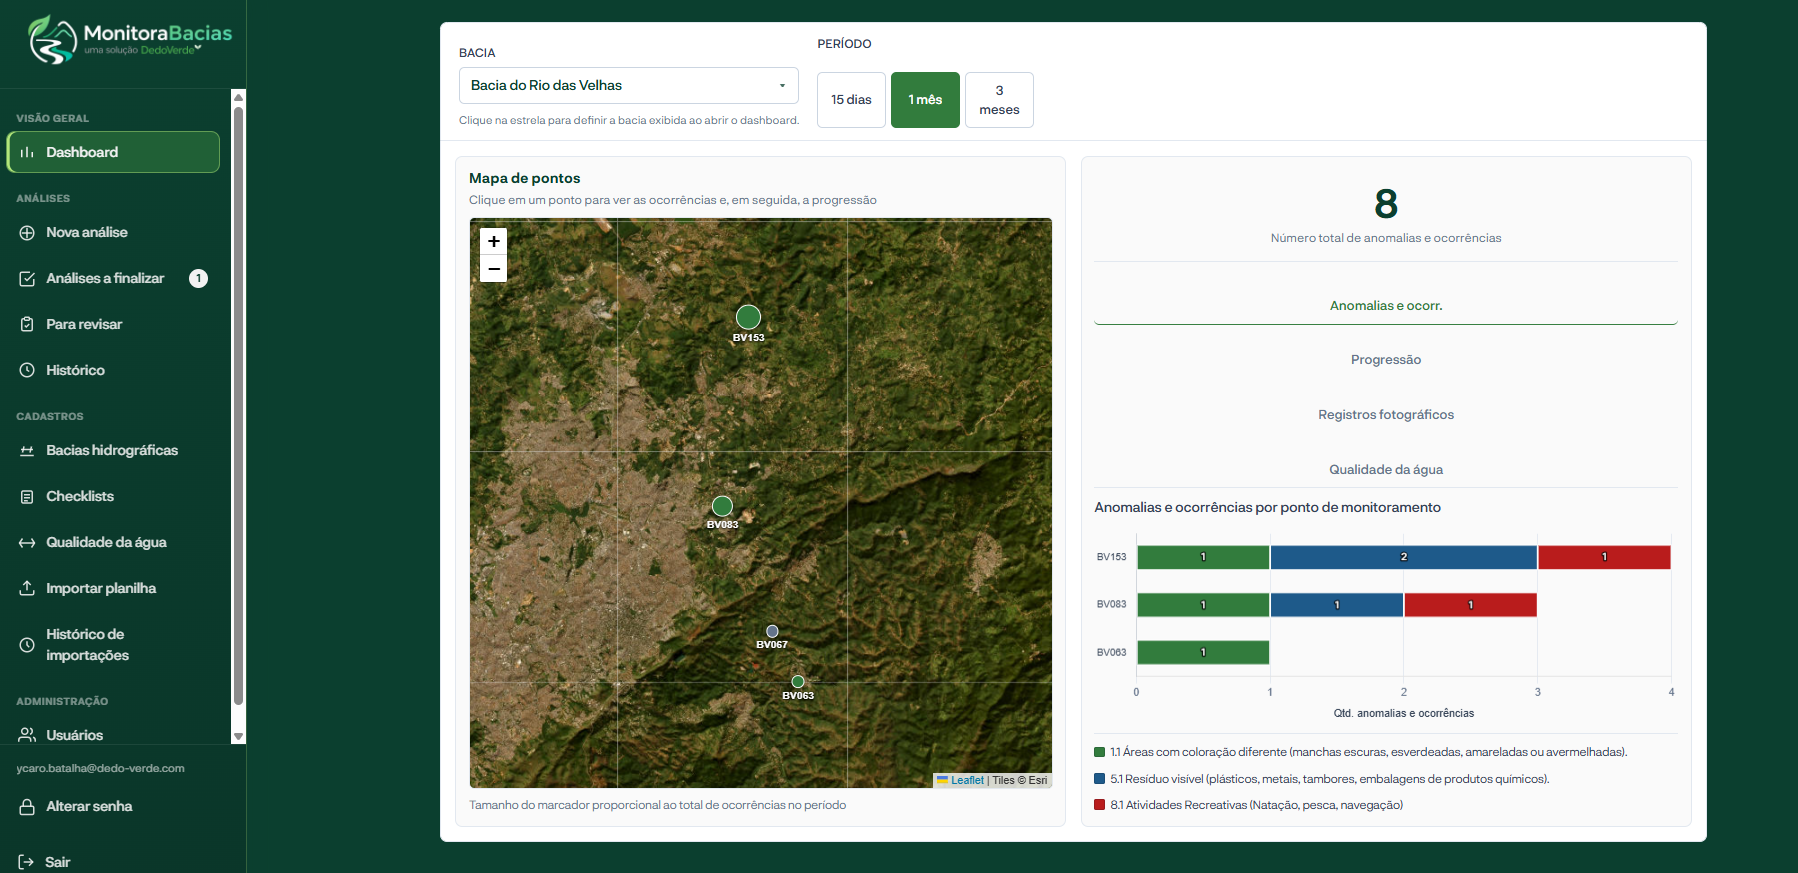This screenshot has height=873, width=1798.
Task: Open the Bacia do Rio das Velhas dropdown
Action: pyautogui.click(x=628, y=85)
